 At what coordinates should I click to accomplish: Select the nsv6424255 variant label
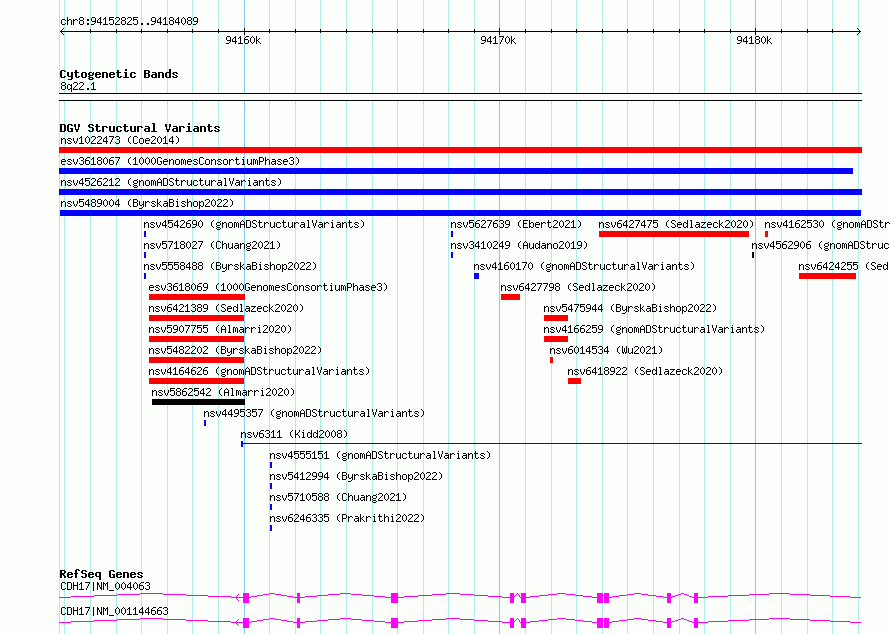844,266
